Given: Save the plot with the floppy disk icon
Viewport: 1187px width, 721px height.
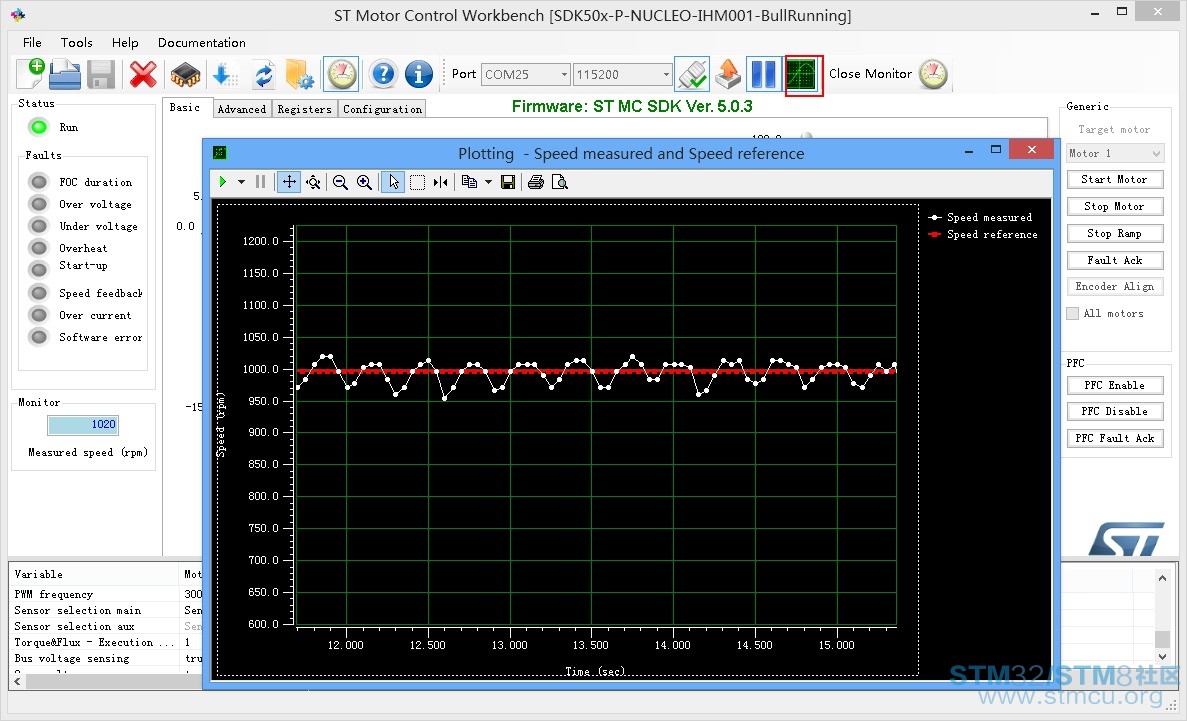Looking at the screenshot, I should 508,182.
